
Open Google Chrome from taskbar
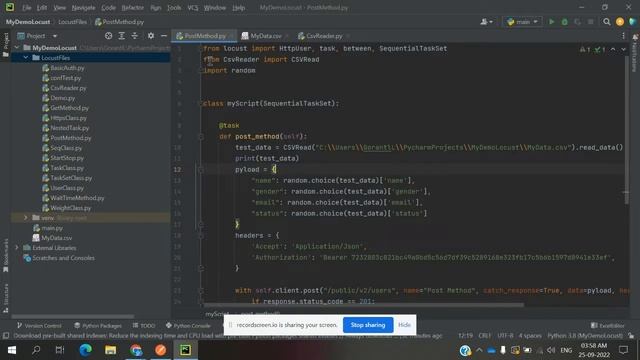point(136,350)
